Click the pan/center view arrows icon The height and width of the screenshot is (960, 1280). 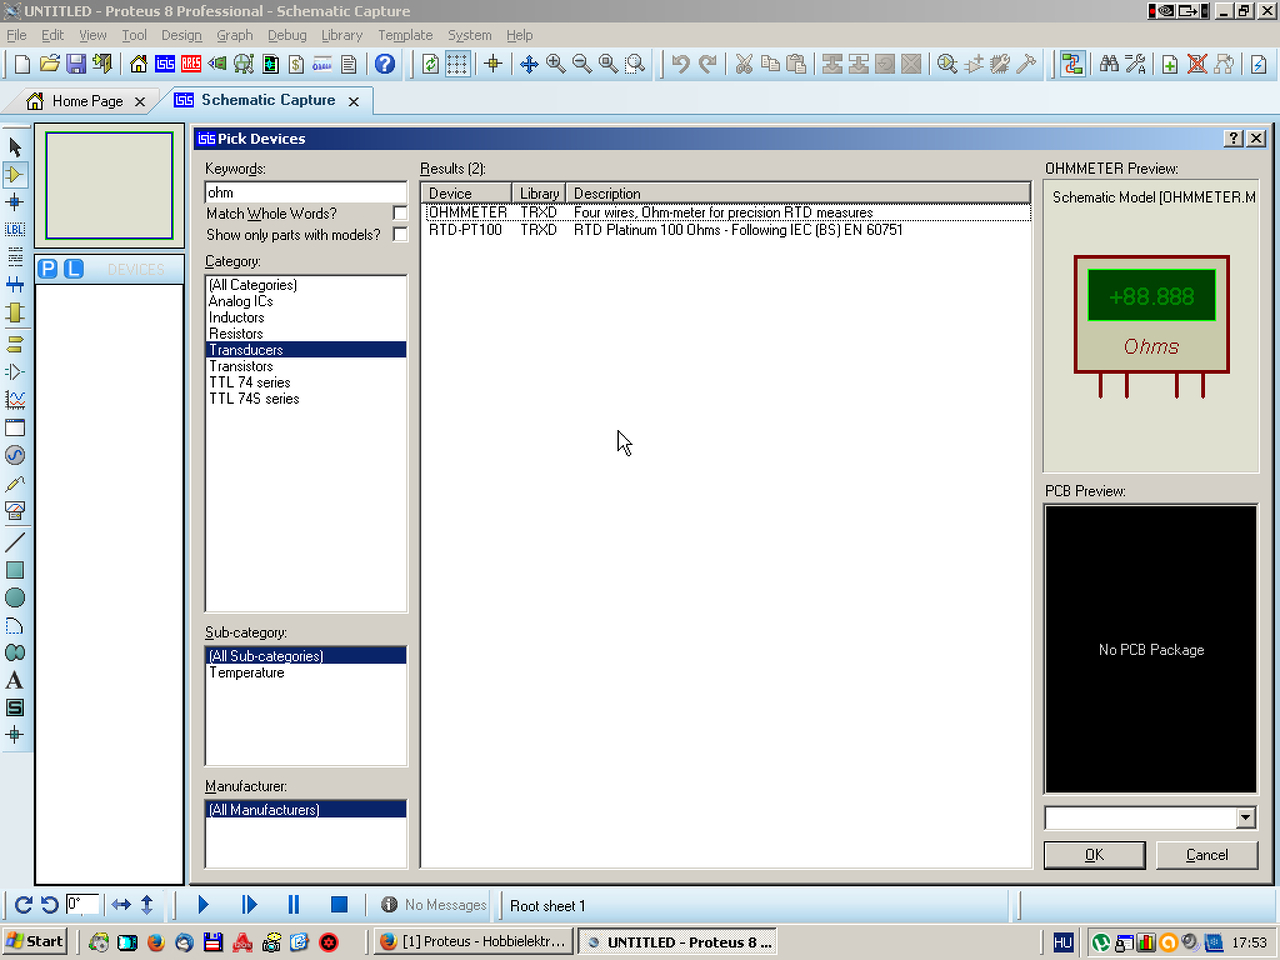[529, 64]
